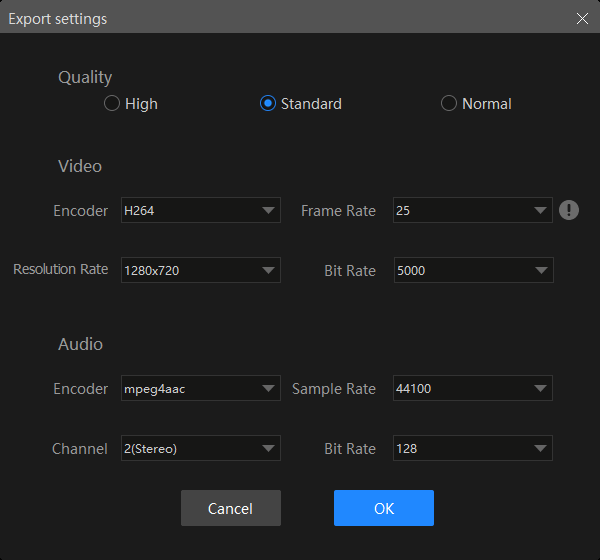600x560 pixels.
Task: Expand the video Bit Rate dropdown showing 5000
Action: (x=472, y=270)
